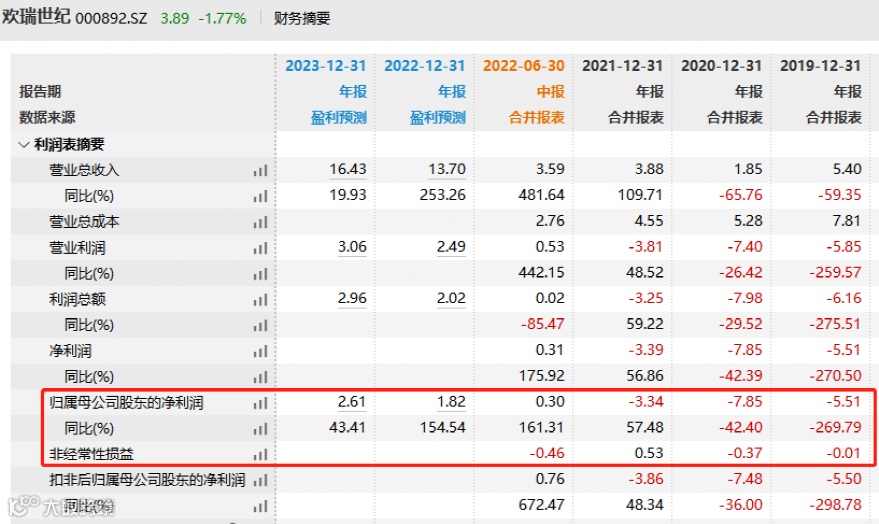Open chart icon for 同比(%) under 营业利润
The height and width of the screenshot is (524, 879).
point(260,274)
